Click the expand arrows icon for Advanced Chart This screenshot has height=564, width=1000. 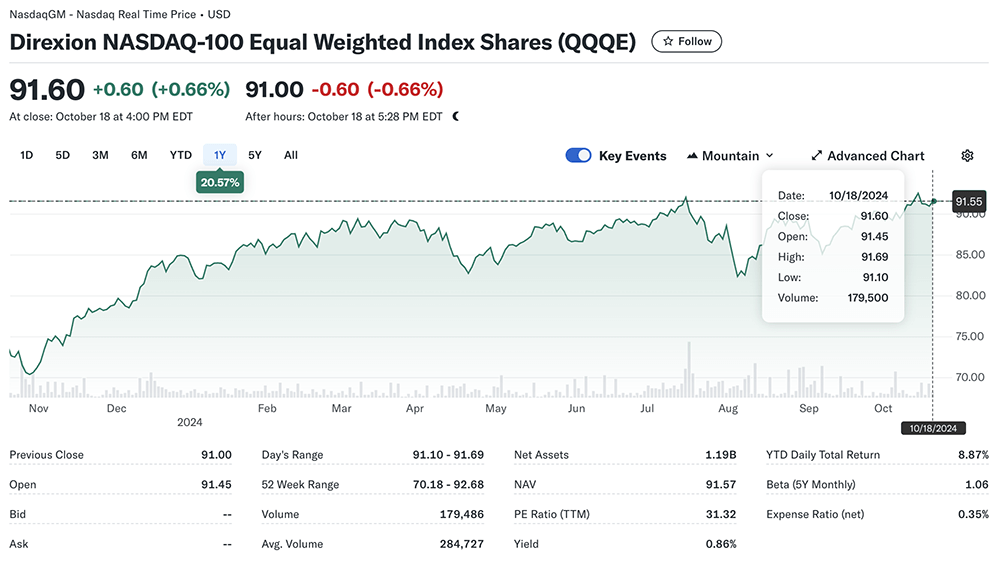(x=816, y=156)
